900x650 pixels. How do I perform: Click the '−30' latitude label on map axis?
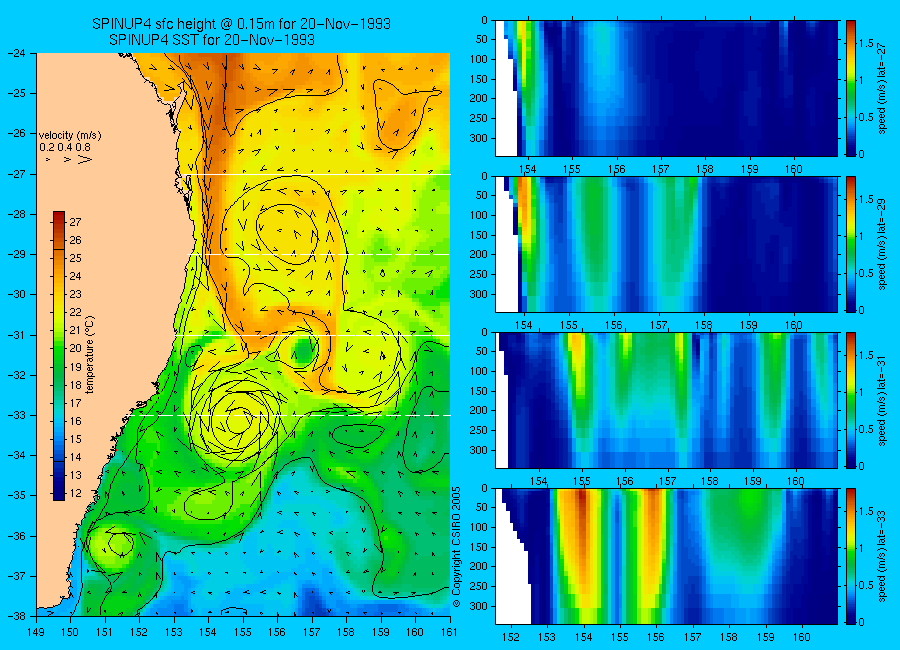[x=18, y=294]
